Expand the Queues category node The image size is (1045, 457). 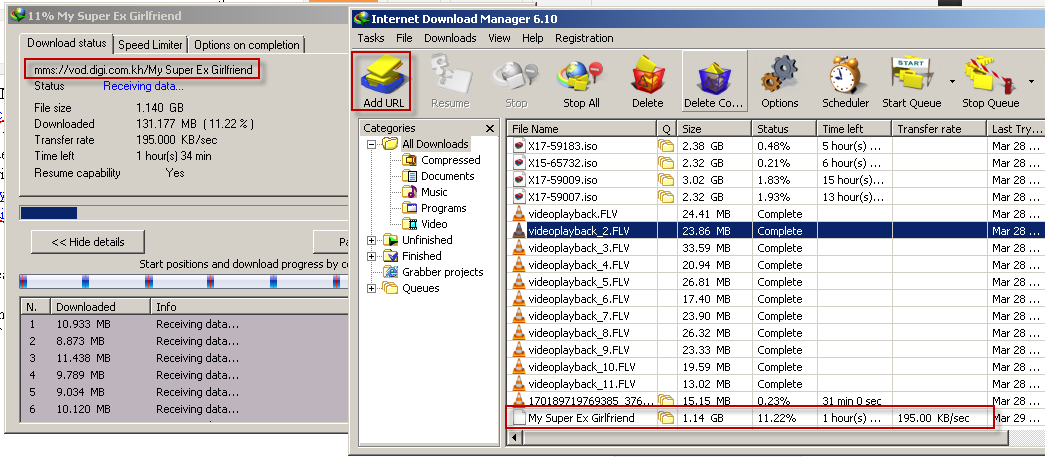[371, 288]
